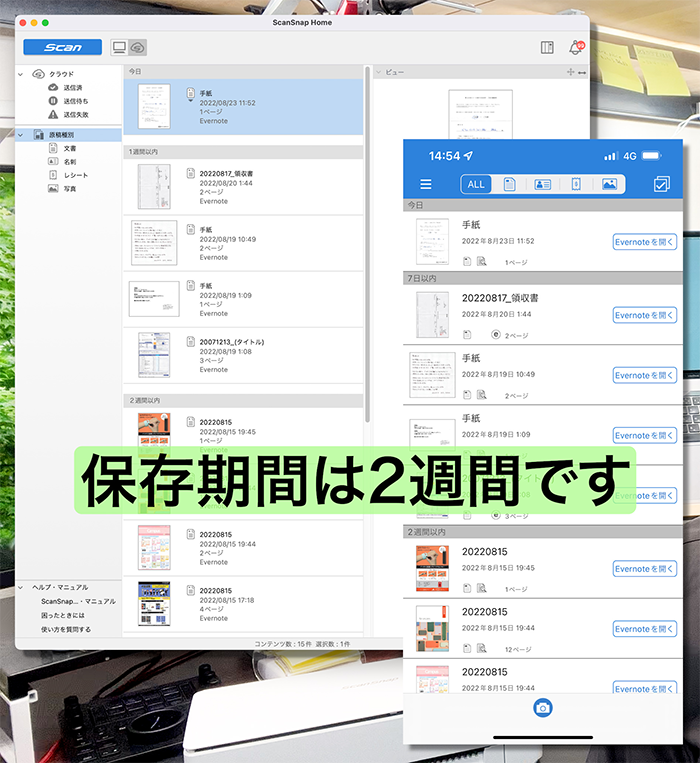Click the blue Scan button

pyautogui.click(x=63, y=47)
